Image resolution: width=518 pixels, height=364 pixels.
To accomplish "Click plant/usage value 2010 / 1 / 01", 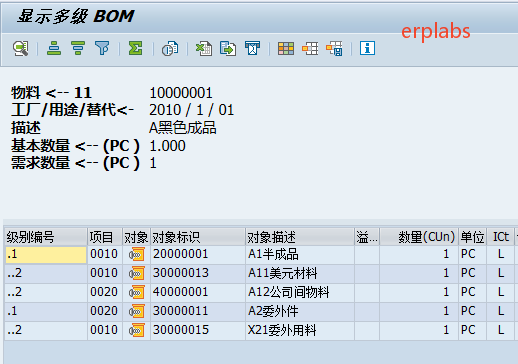I will point(192,110).
